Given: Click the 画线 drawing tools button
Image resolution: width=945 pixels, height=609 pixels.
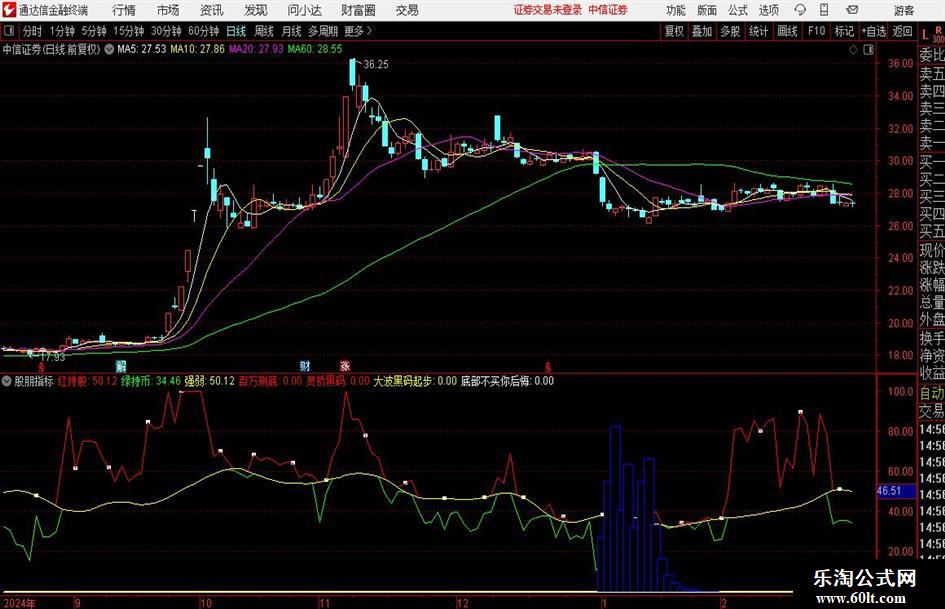Looking at the screenshot, I should (x=788, y=31).
